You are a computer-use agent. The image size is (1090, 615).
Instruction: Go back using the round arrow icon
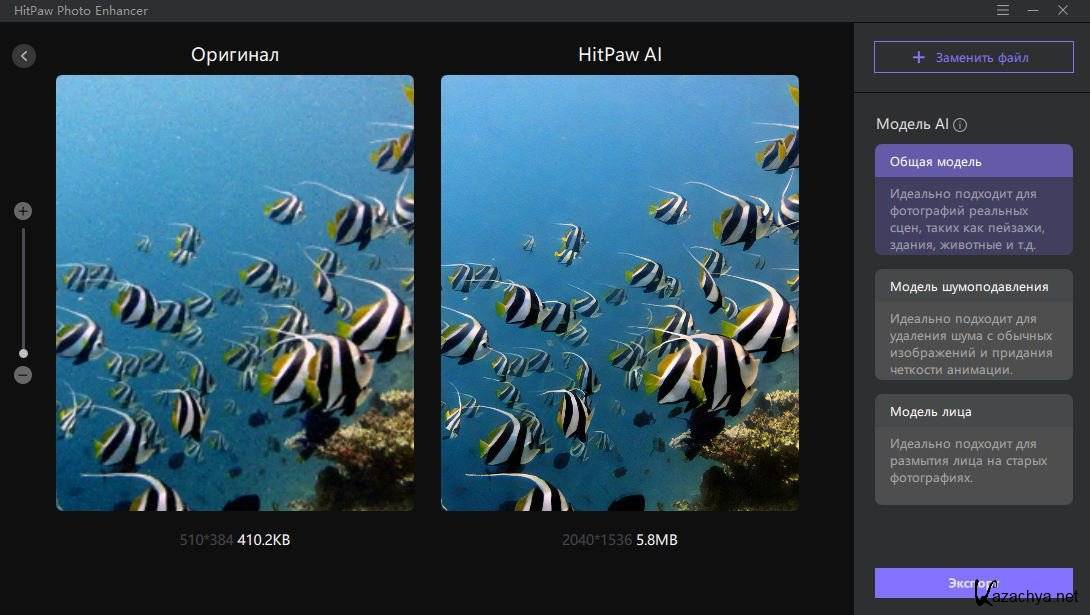coord(24,56)
